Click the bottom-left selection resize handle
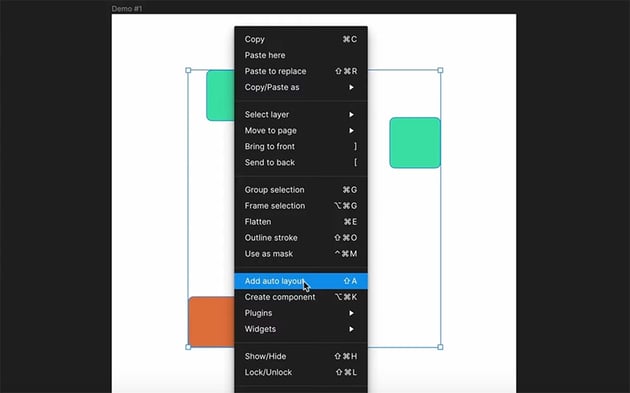 click(x=188, y=347)
